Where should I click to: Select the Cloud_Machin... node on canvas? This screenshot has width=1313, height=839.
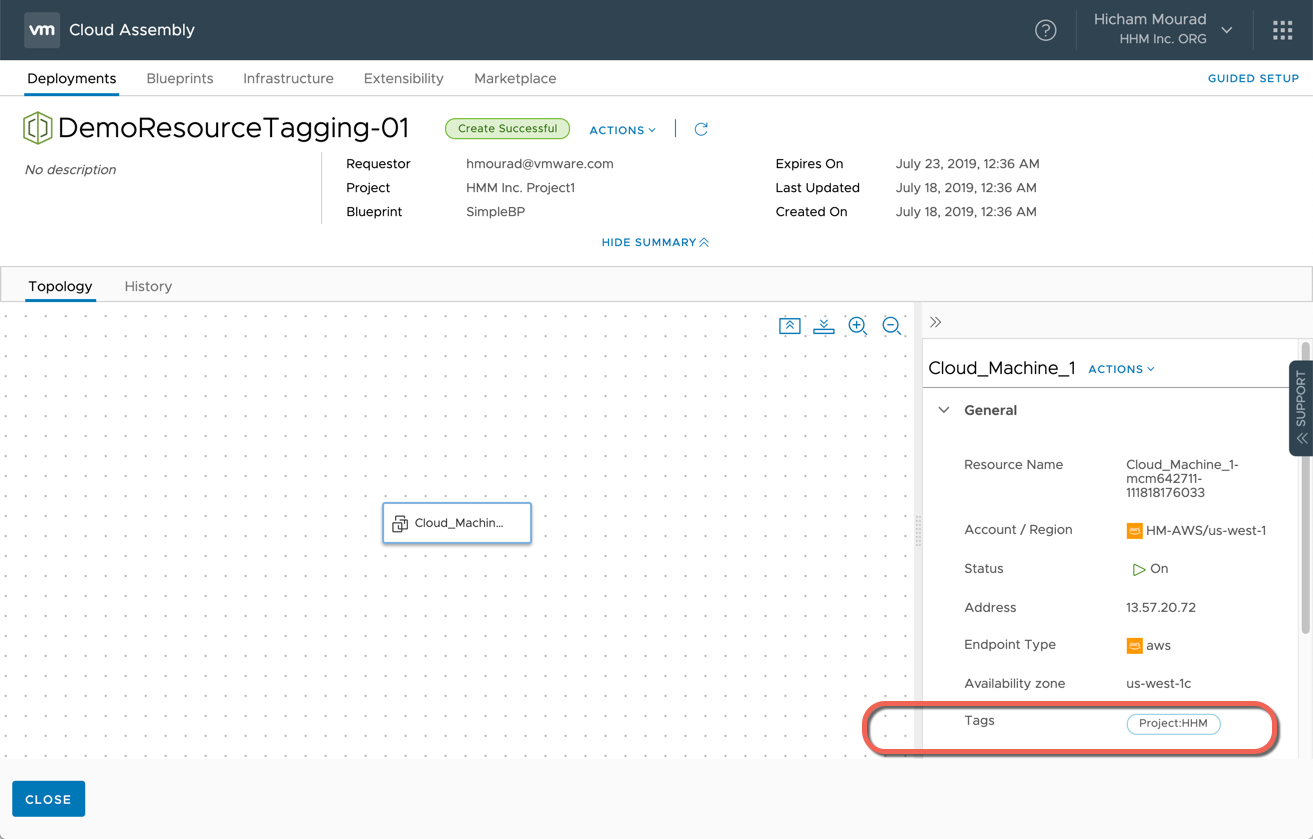(x=457, y=523)
